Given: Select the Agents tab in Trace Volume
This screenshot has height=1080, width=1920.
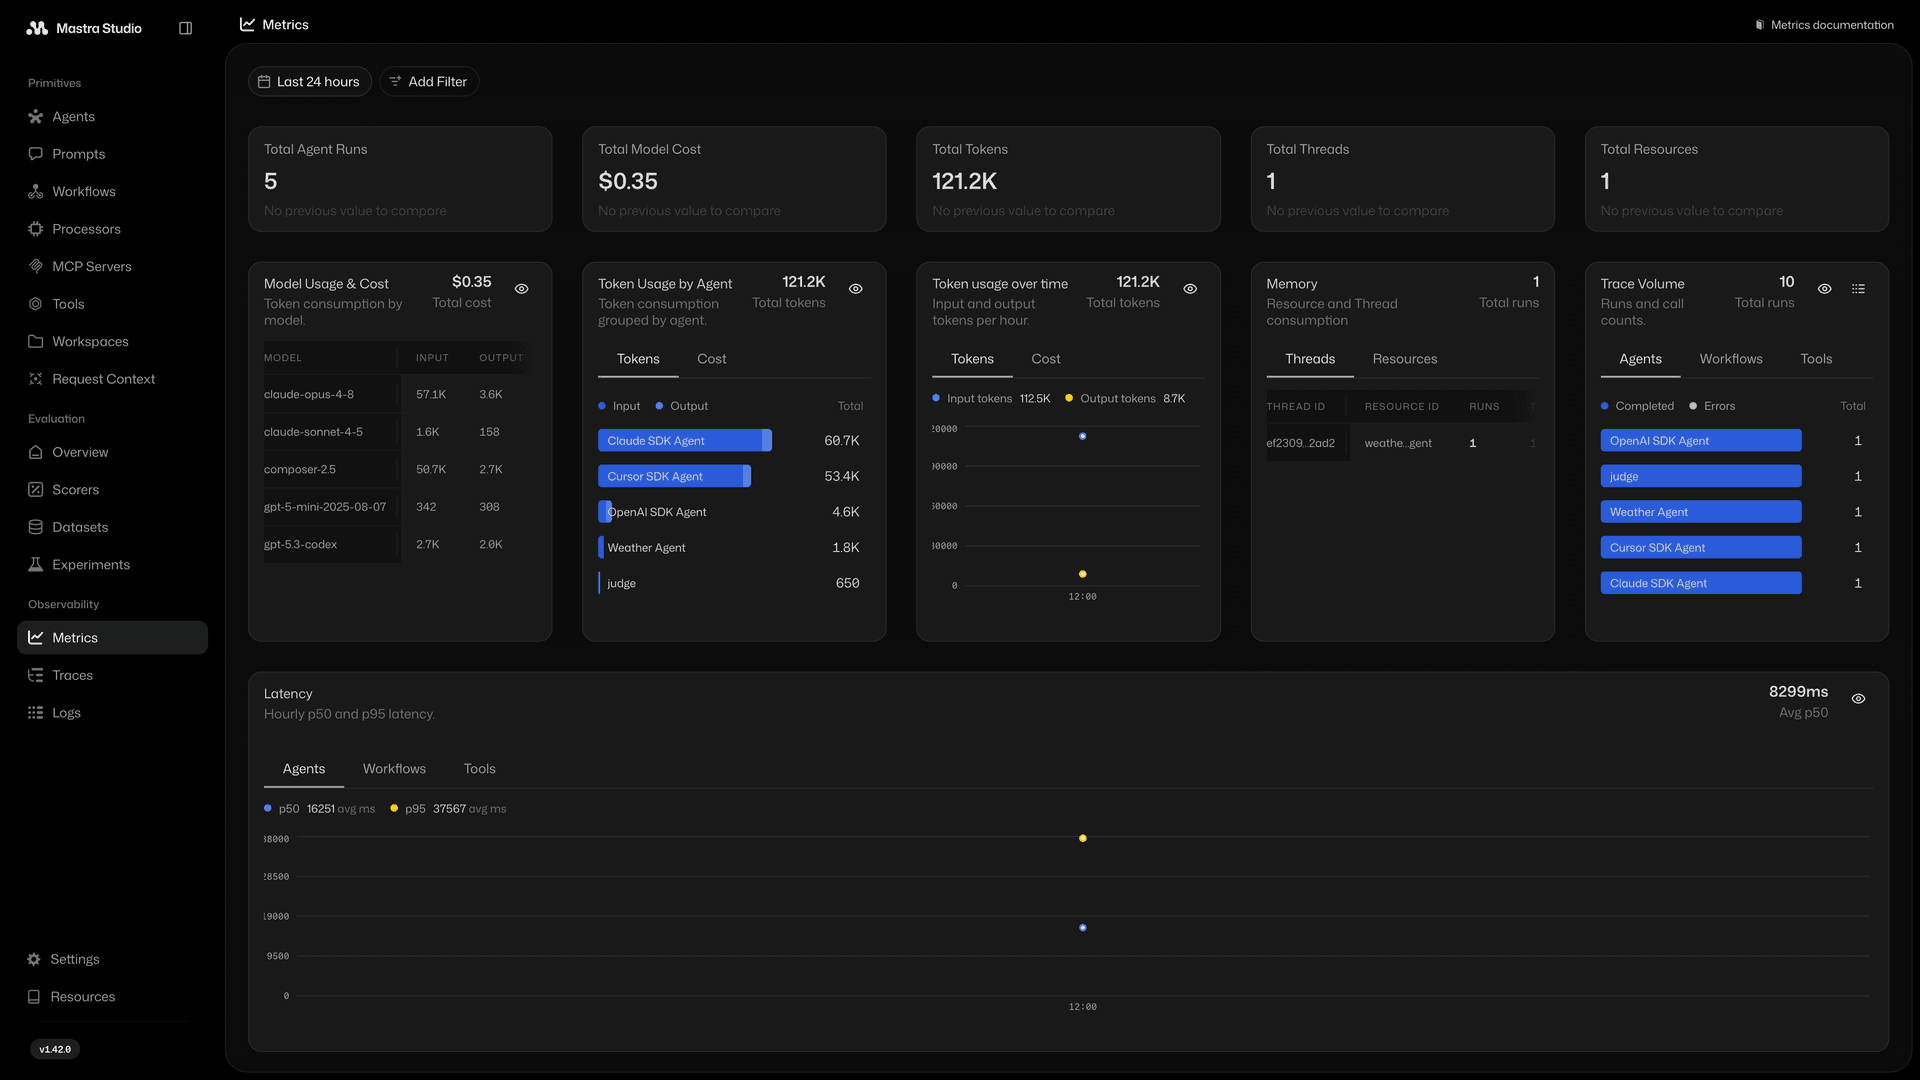Looking at the screenshot, I should (1640, 359).
